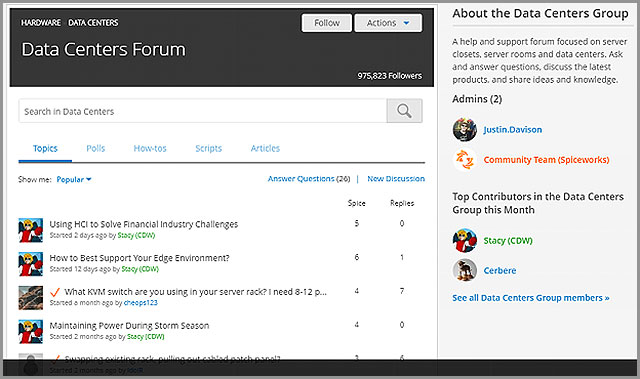Open Cerbere's avatar in Top Contributors

[464, 270]
